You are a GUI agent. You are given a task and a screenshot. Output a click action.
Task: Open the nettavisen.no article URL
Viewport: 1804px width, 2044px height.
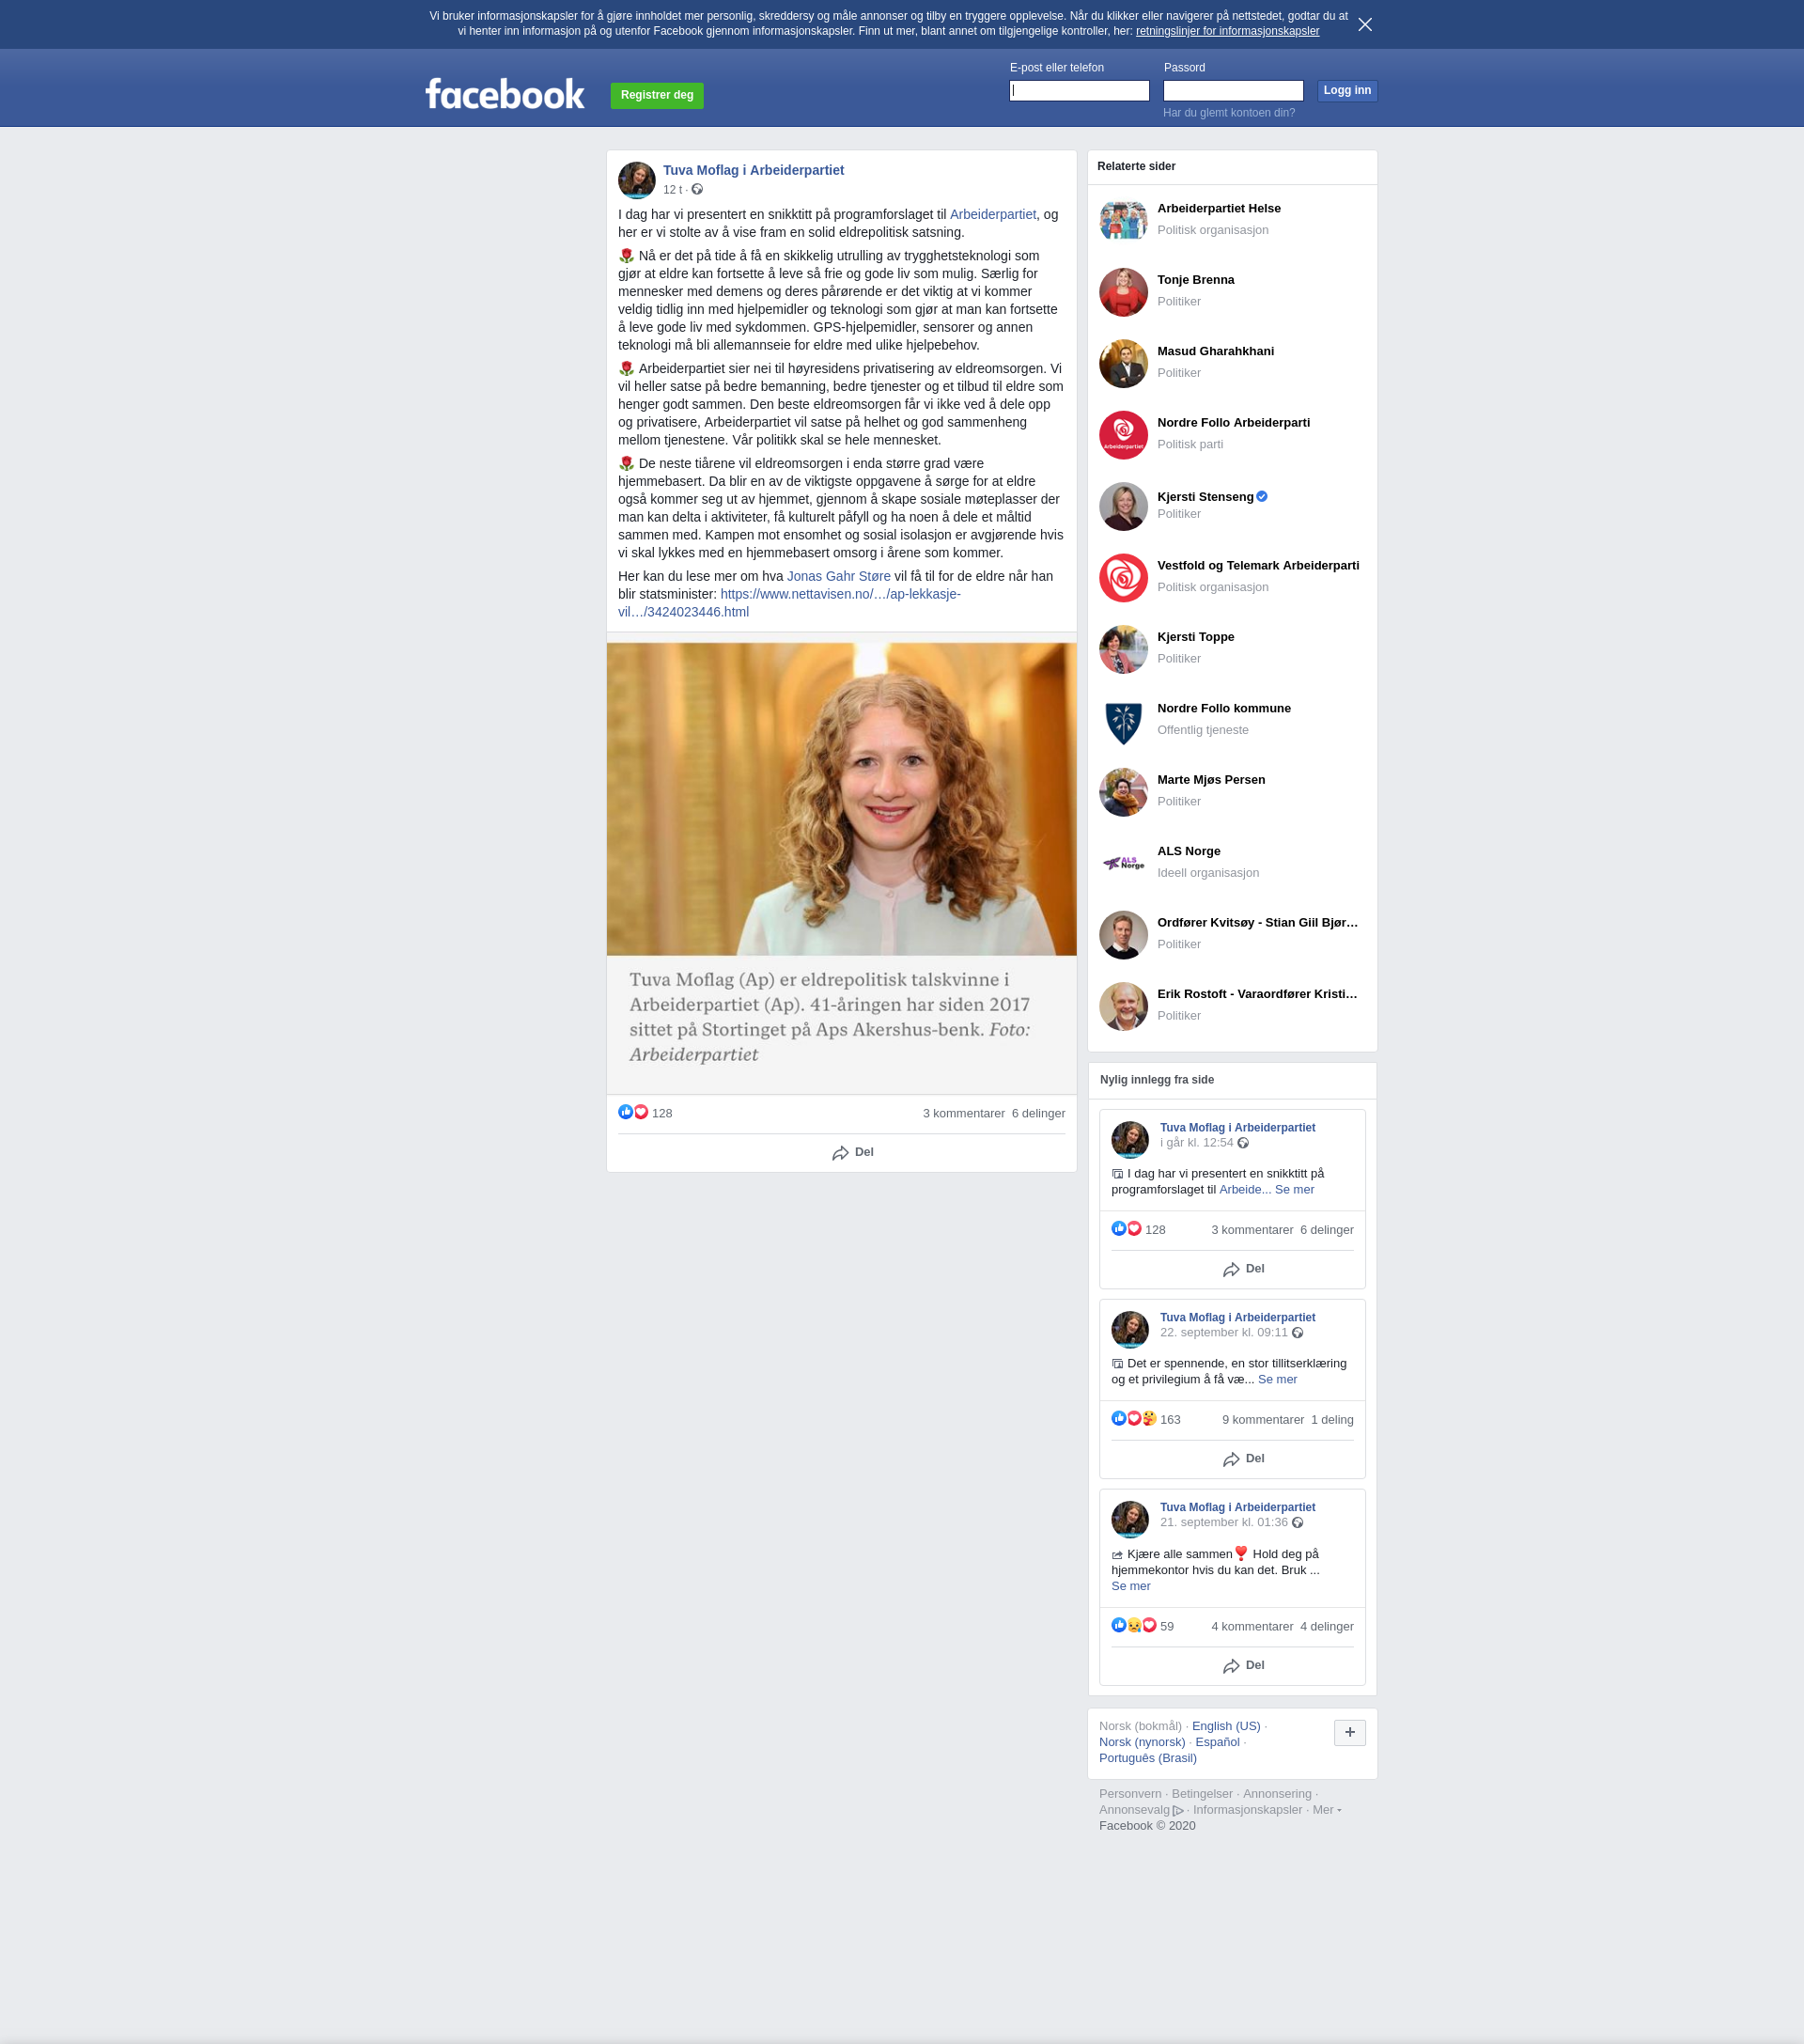[789, 603]
